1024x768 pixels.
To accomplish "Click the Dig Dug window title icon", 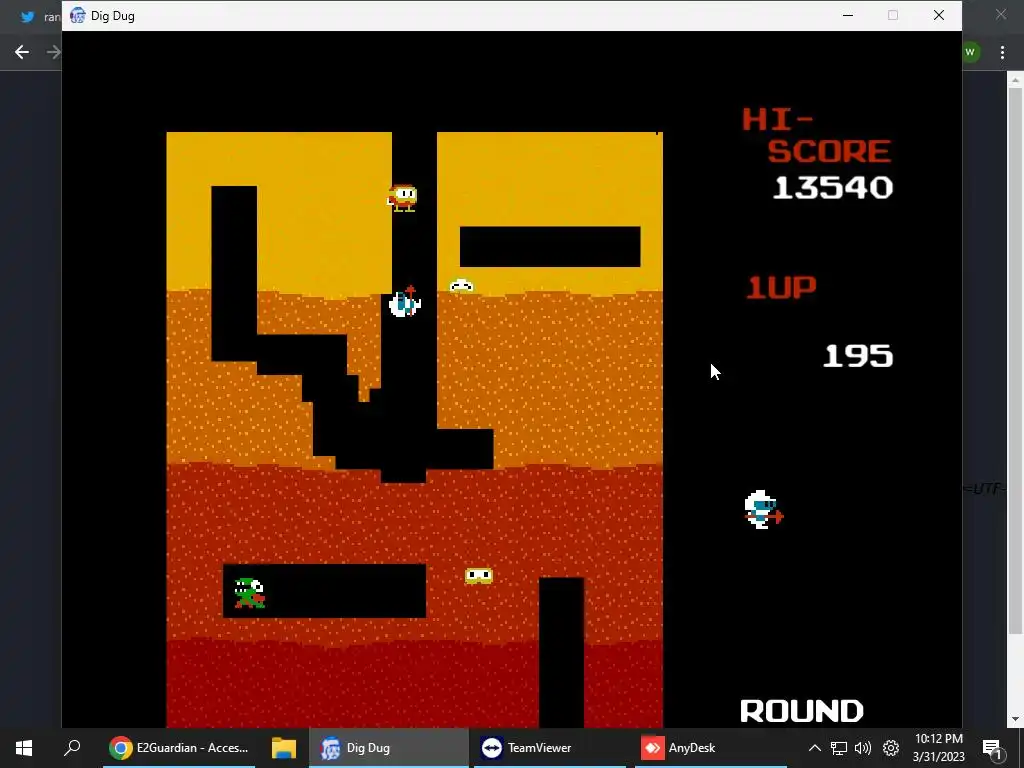I will pyautogui.click(x=78, y=15).
